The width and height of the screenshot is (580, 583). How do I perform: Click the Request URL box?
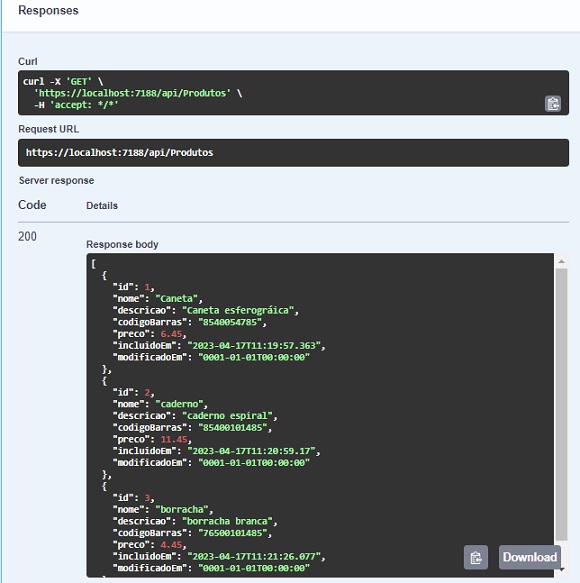(293, 153)
